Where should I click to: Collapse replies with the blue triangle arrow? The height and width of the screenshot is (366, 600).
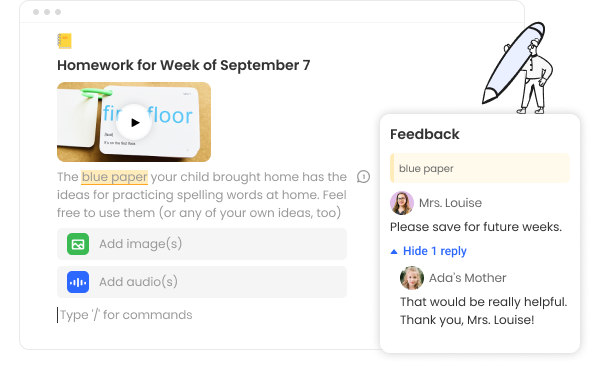pos(394,252)
